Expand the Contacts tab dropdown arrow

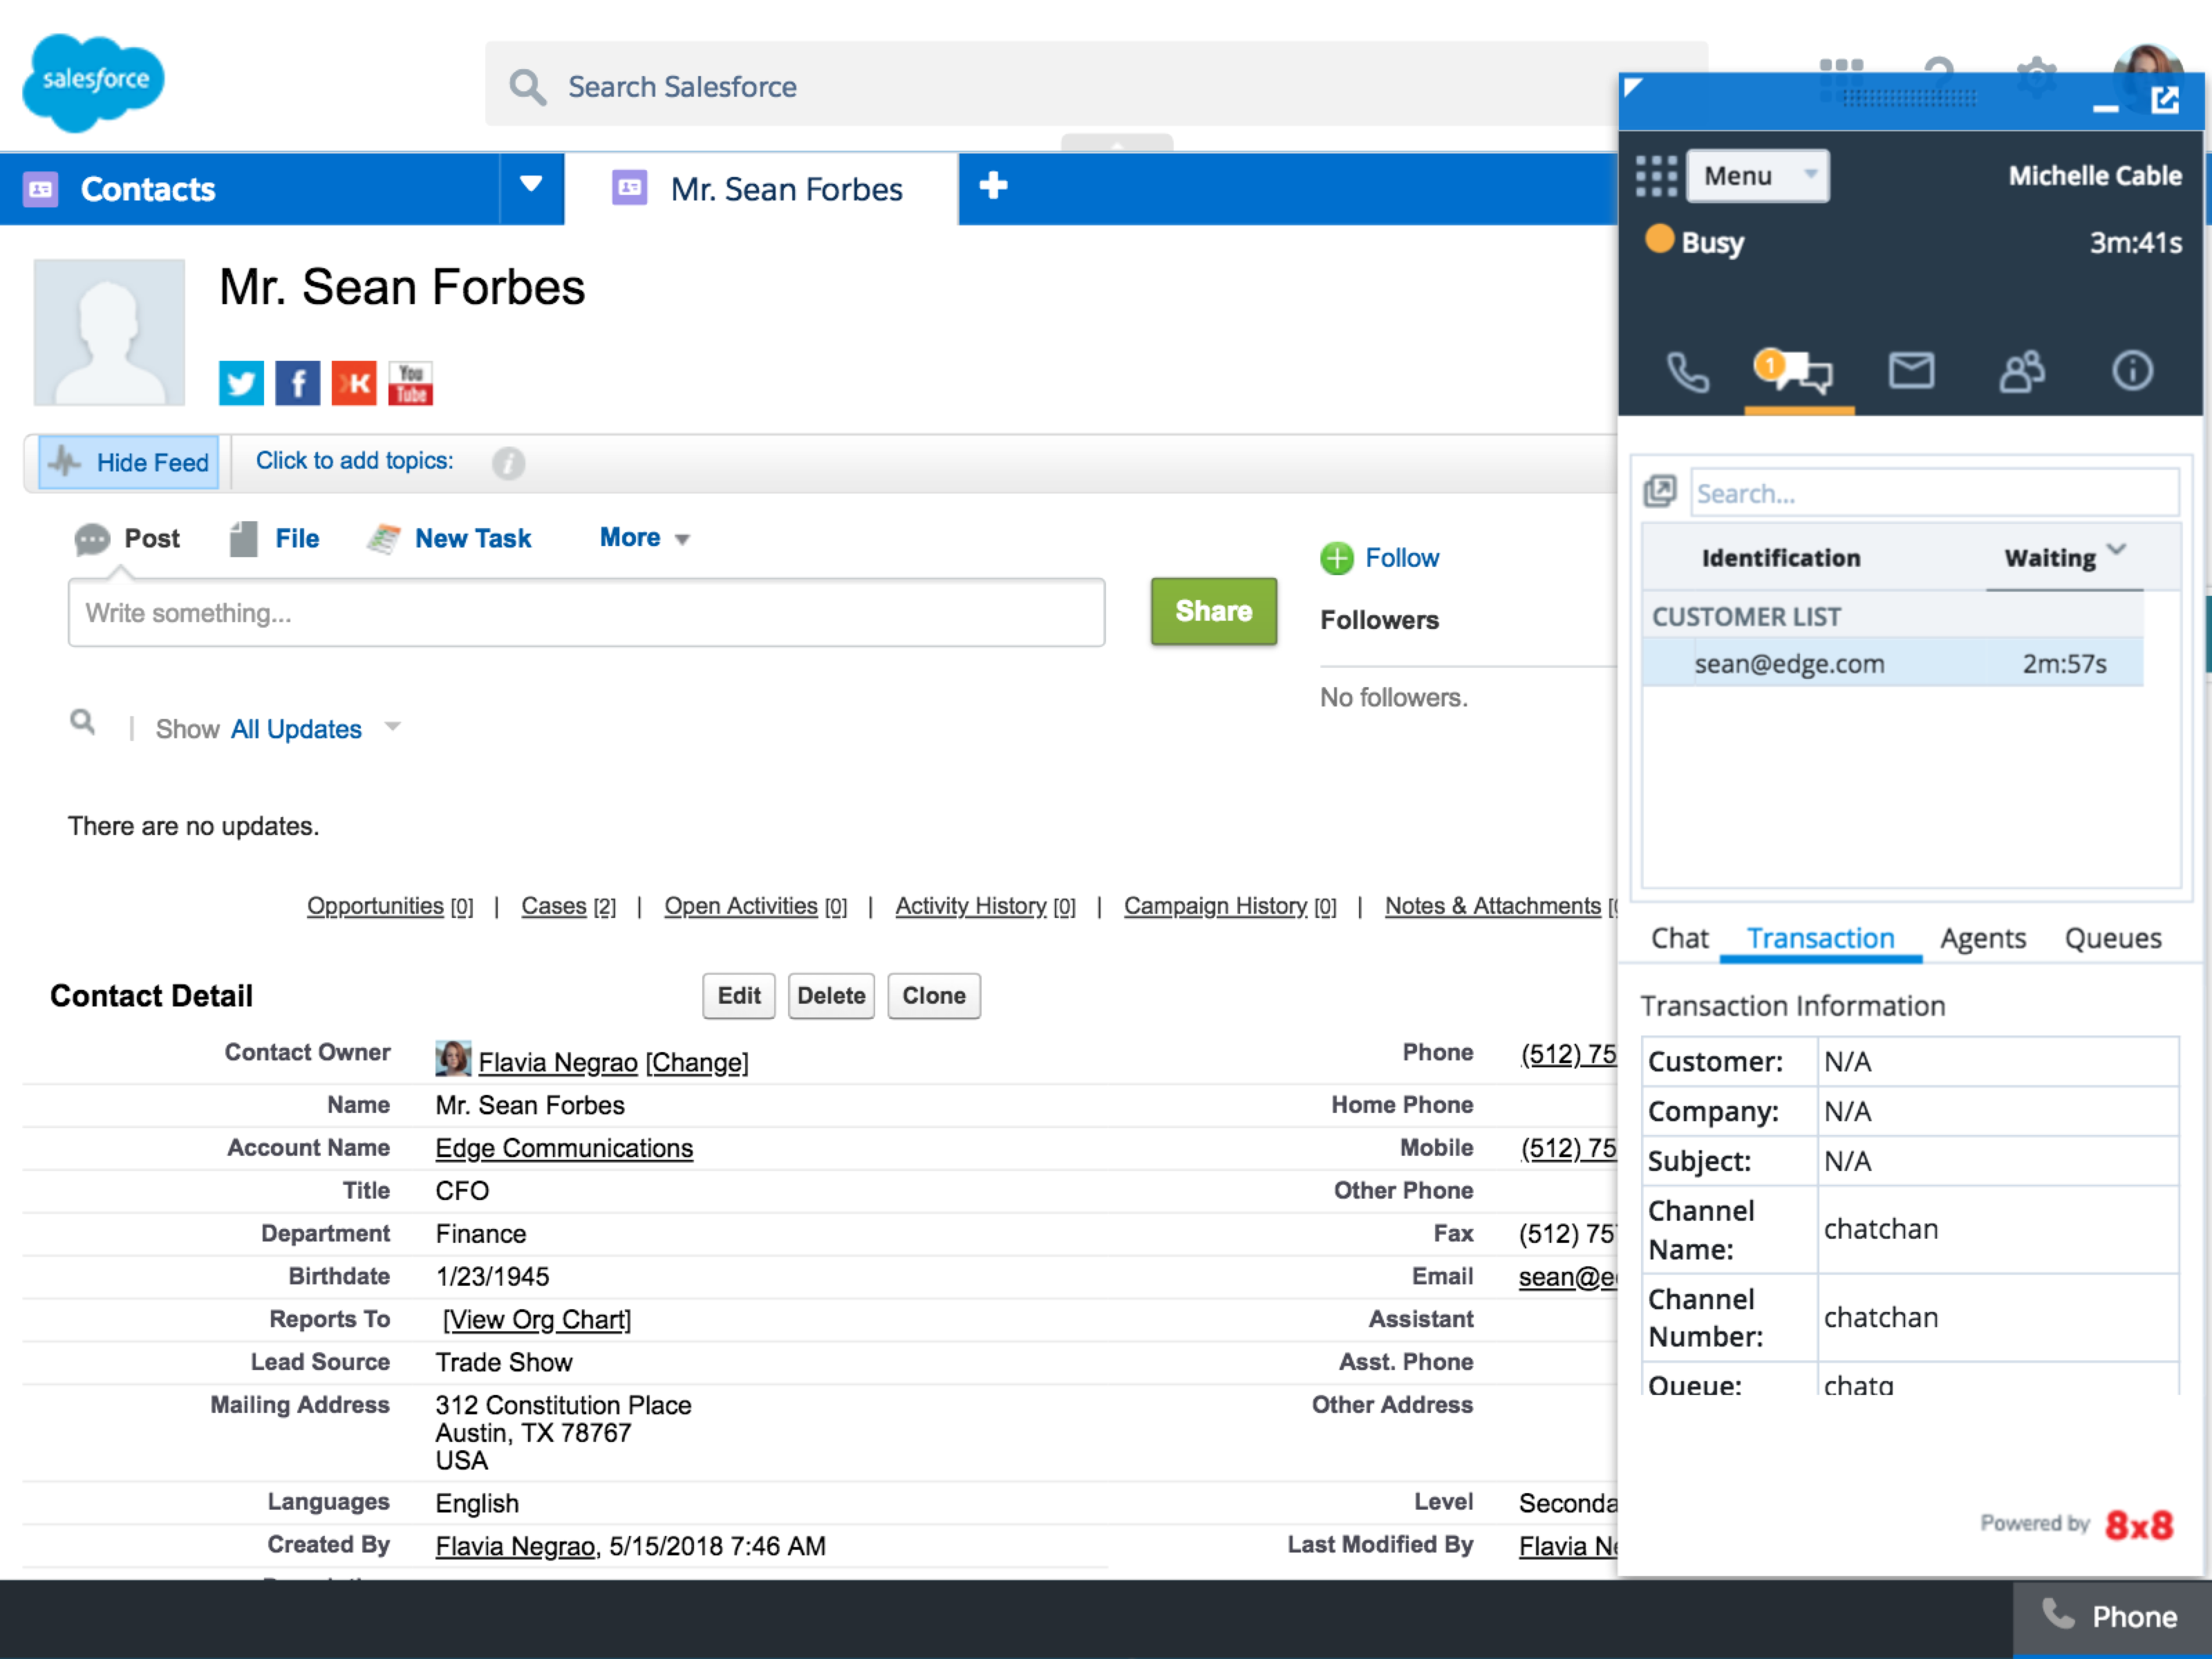tap(531, 184)
